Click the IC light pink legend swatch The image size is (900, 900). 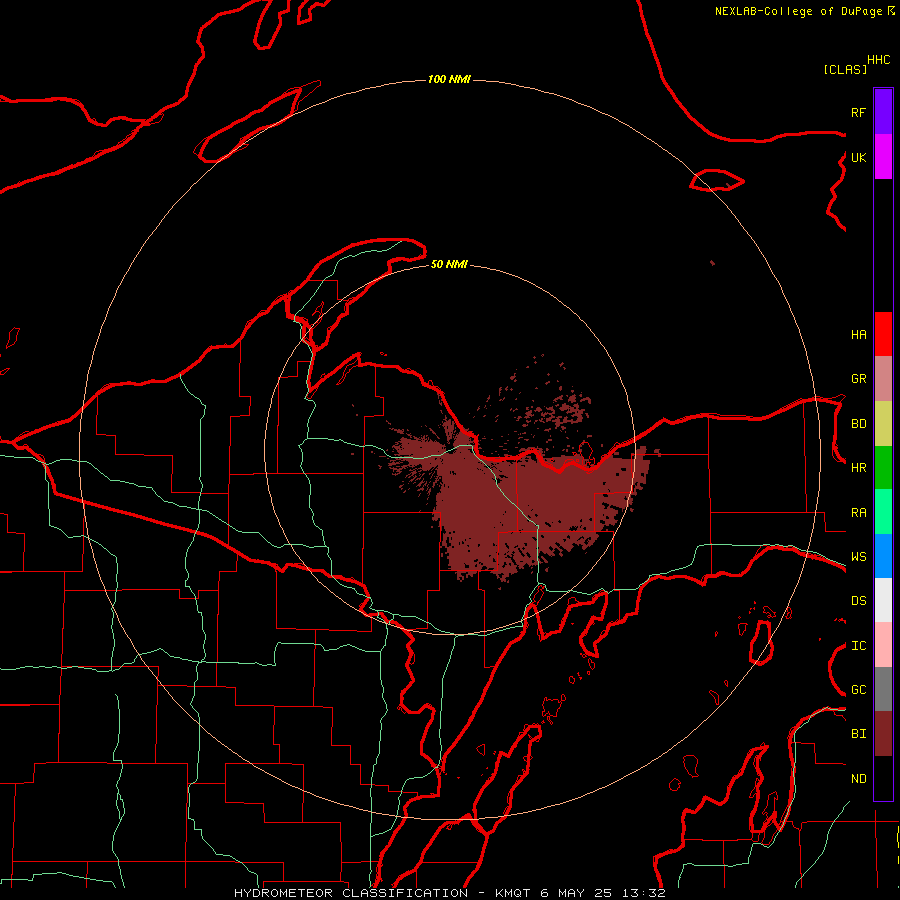[883, 645]
